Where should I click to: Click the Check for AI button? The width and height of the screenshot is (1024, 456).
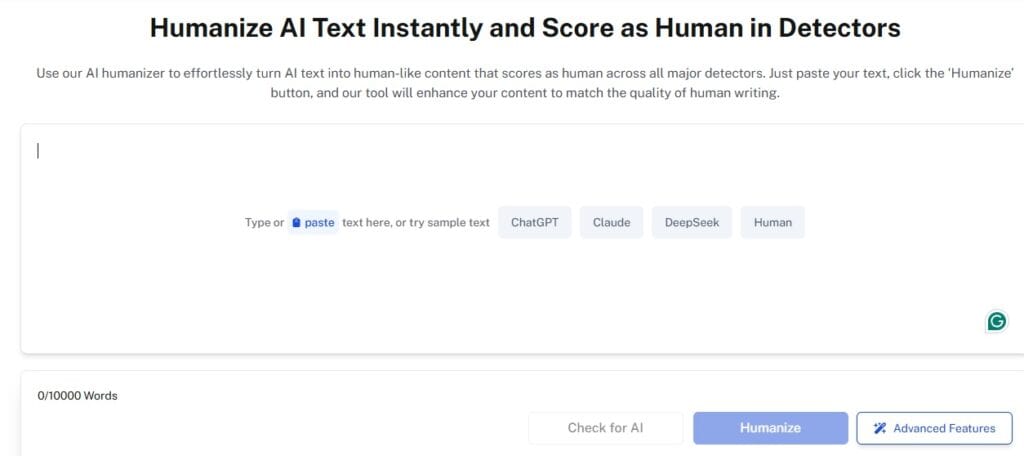605,428
